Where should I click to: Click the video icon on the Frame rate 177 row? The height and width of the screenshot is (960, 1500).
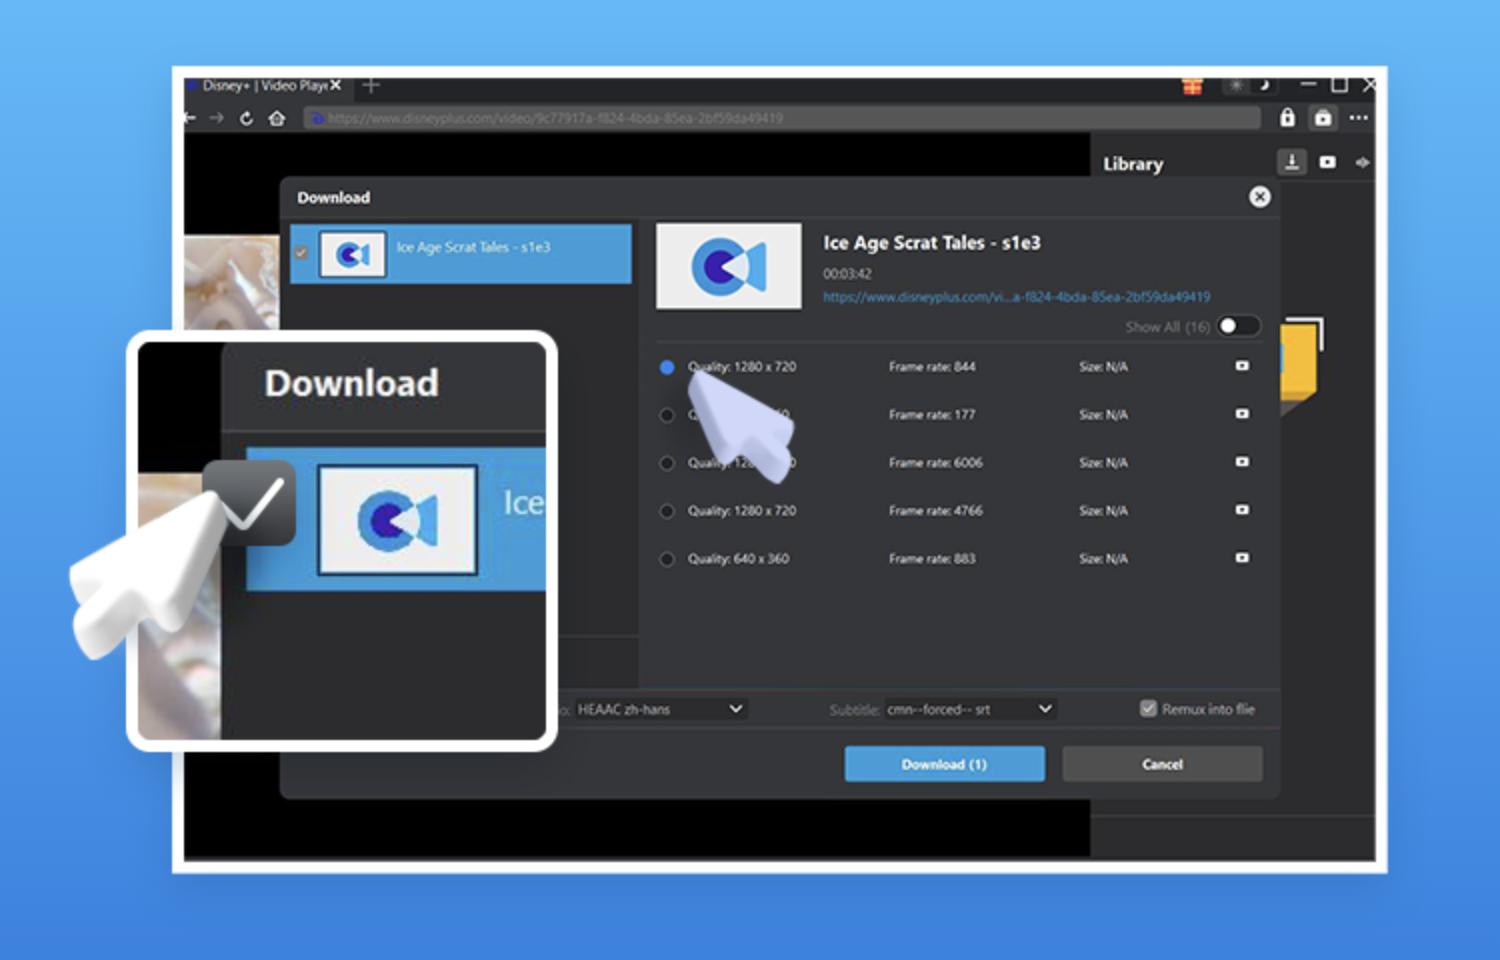(1242, 414)
